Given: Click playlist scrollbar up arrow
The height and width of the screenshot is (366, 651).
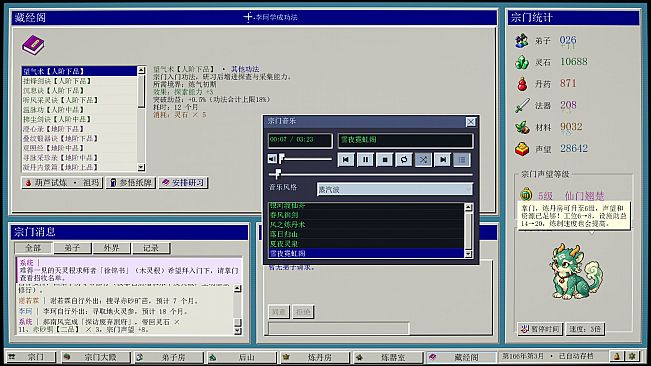Looking at the screenshot, I should pyautogui.click(x=468, y=207).
